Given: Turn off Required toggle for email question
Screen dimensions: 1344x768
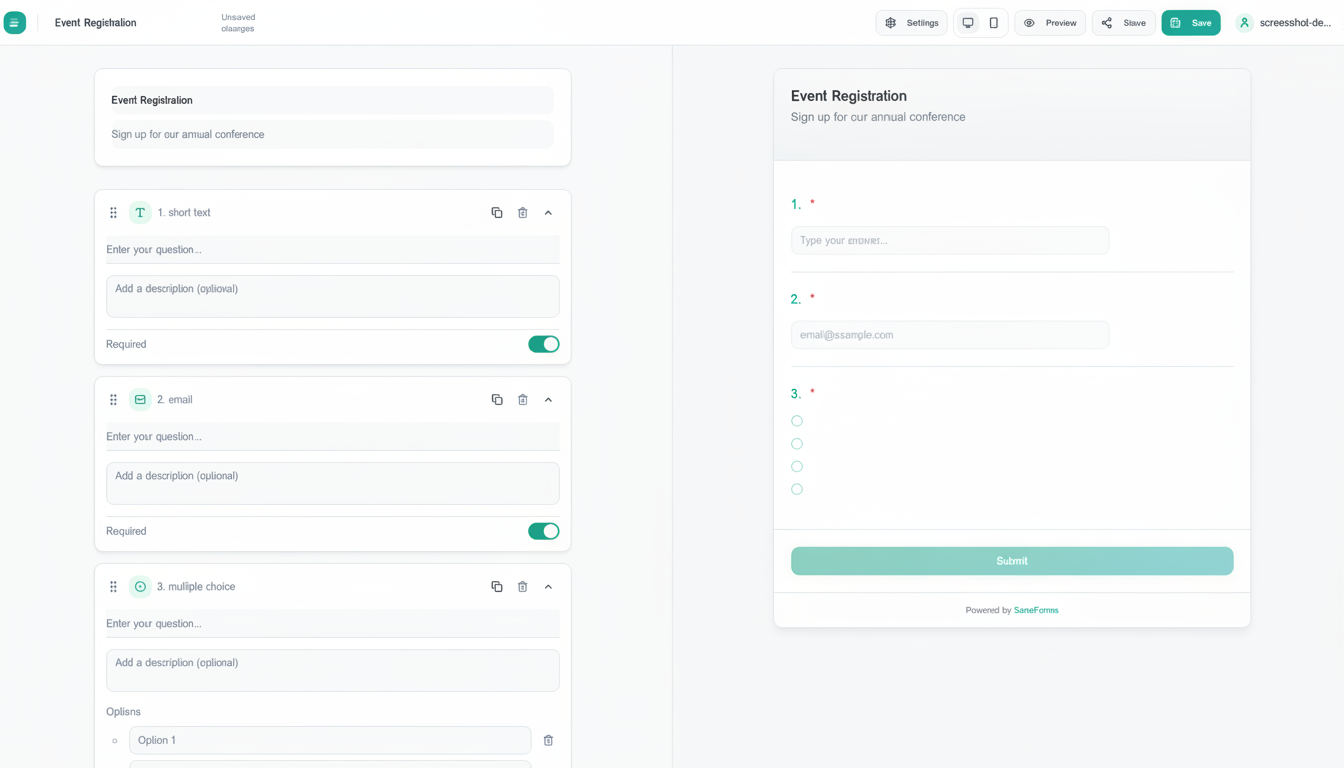Looking at the screenshot, I should point(543,531).
